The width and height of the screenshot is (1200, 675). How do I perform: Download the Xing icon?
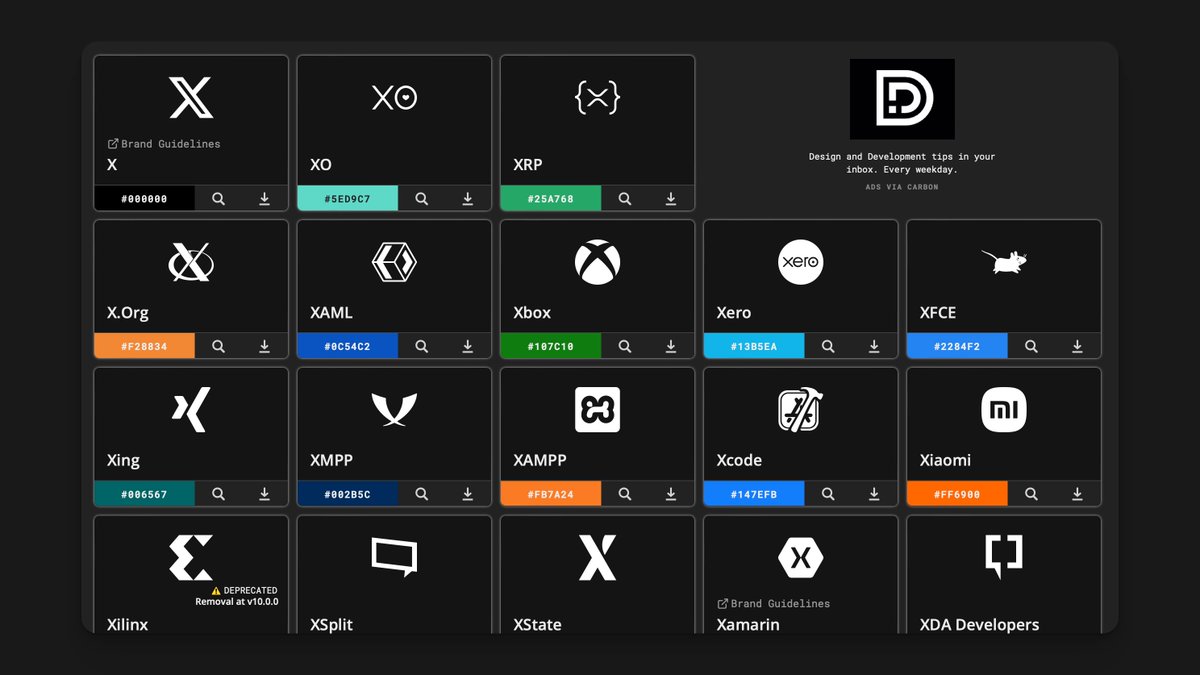(265, 495)
